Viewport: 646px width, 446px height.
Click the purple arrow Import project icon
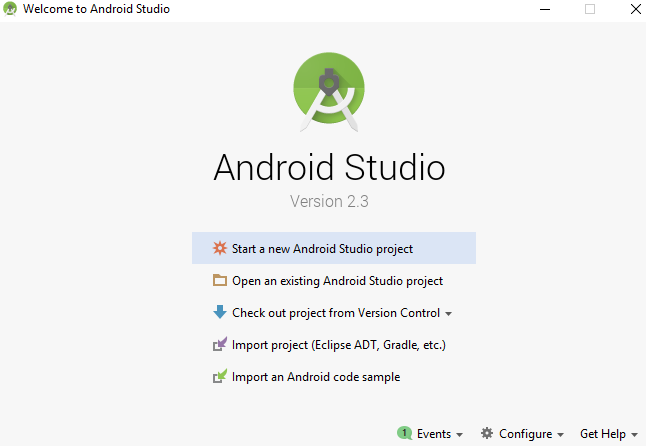220,344
